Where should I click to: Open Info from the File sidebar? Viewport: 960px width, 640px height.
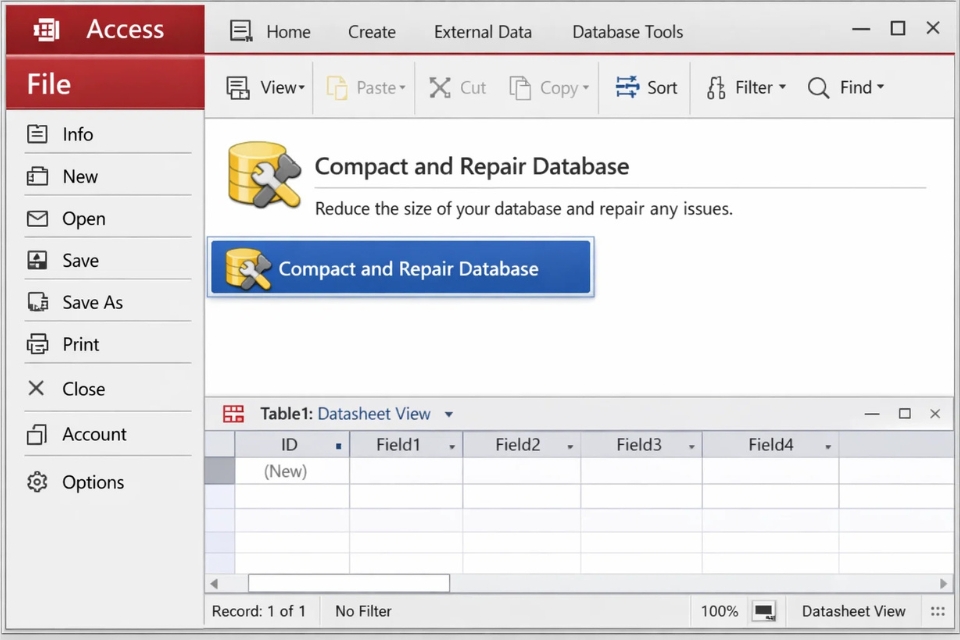click(x=77, y=134)
